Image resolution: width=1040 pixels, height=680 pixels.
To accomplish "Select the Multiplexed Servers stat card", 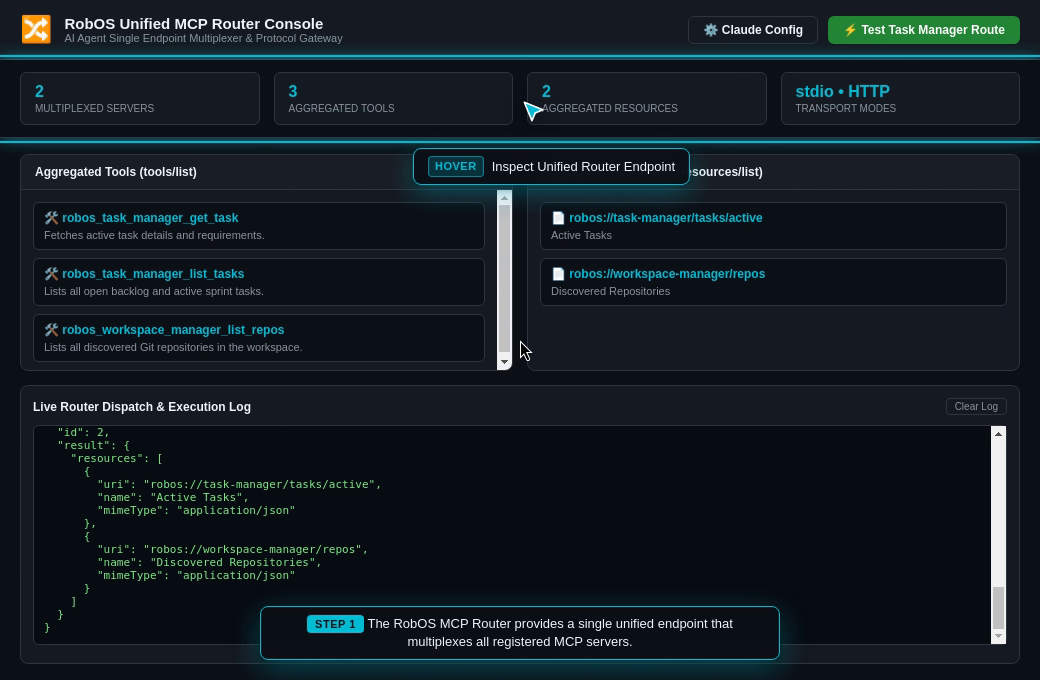I will 140,98.
